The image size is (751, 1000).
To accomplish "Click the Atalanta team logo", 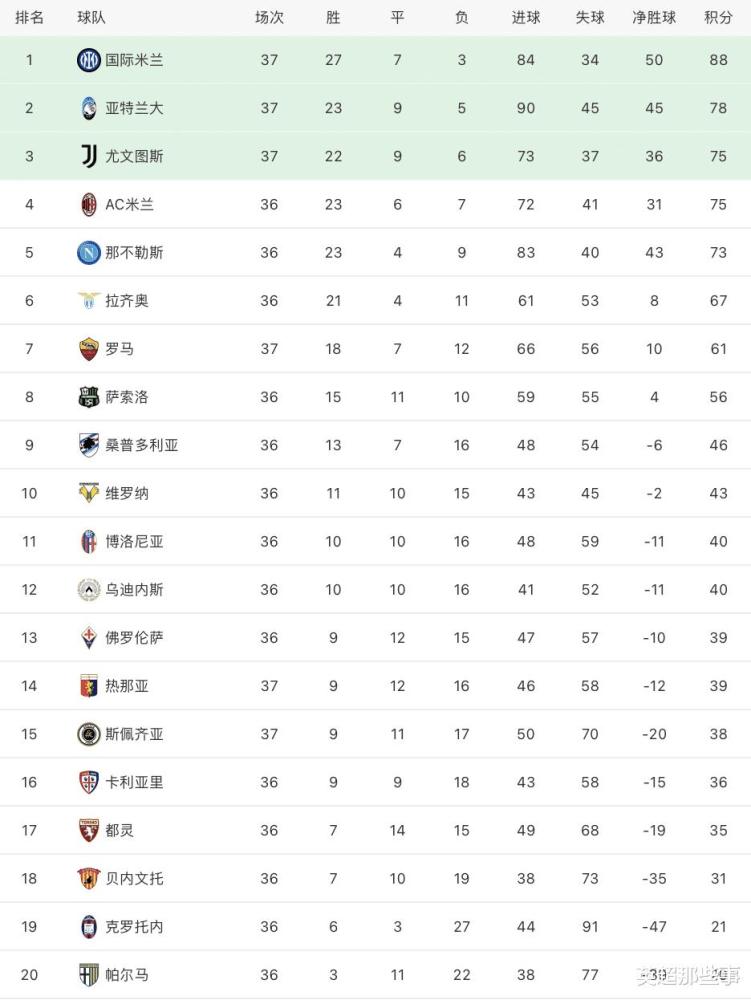I will [x=89, y=108].
